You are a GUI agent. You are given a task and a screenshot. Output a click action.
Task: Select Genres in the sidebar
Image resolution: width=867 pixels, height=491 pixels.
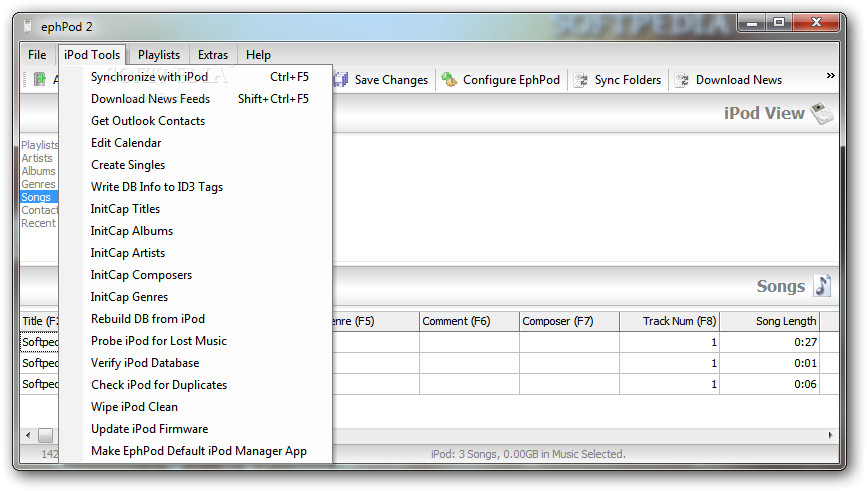coord(38,184)
